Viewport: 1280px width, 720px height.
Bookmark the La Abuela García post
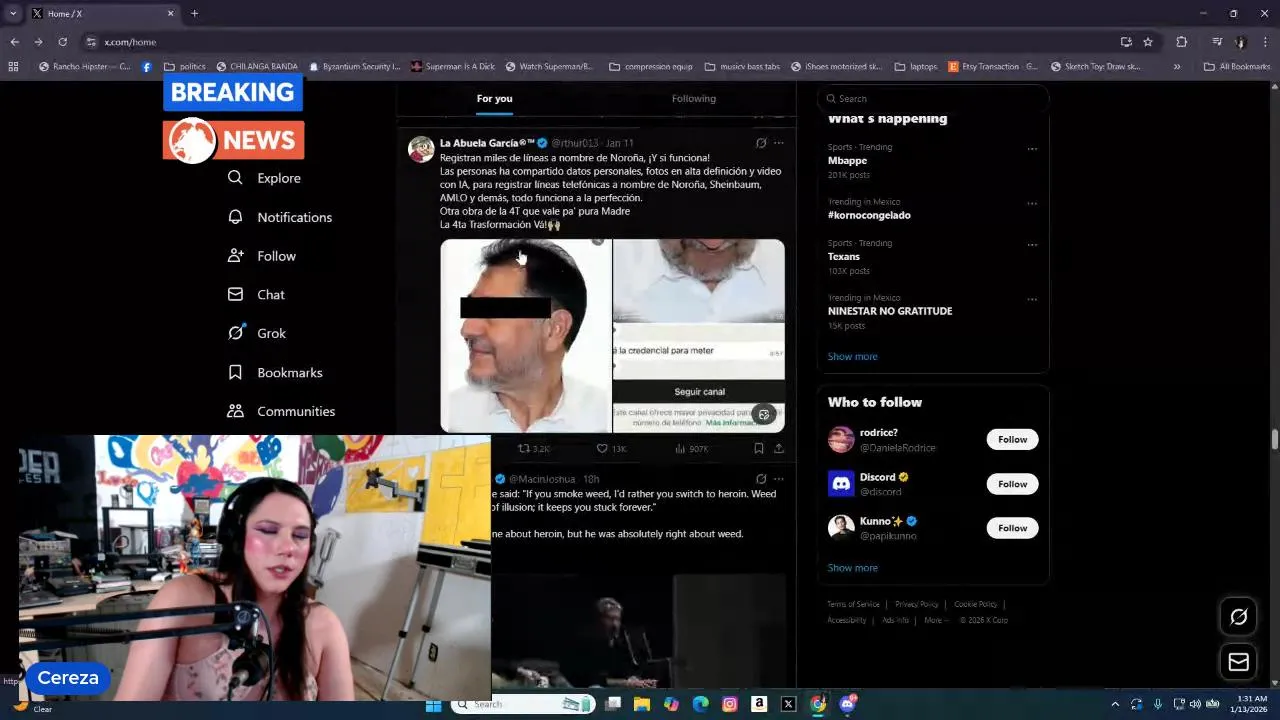coord(759,449)
